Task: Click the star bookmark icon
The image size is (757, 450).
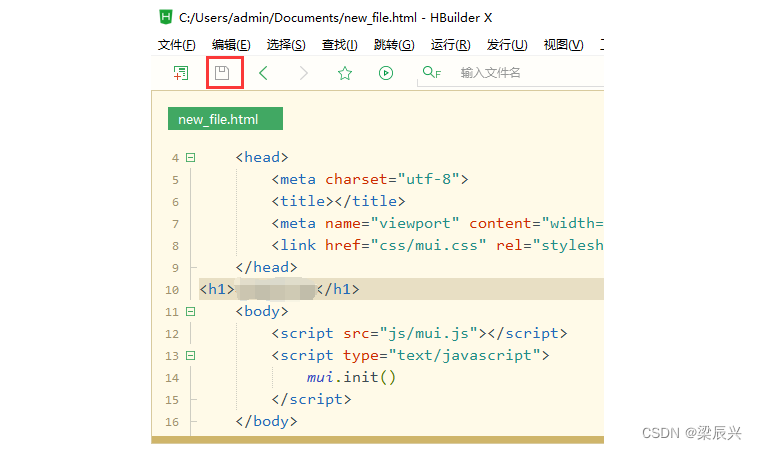Action: click(x=345, y=73)
